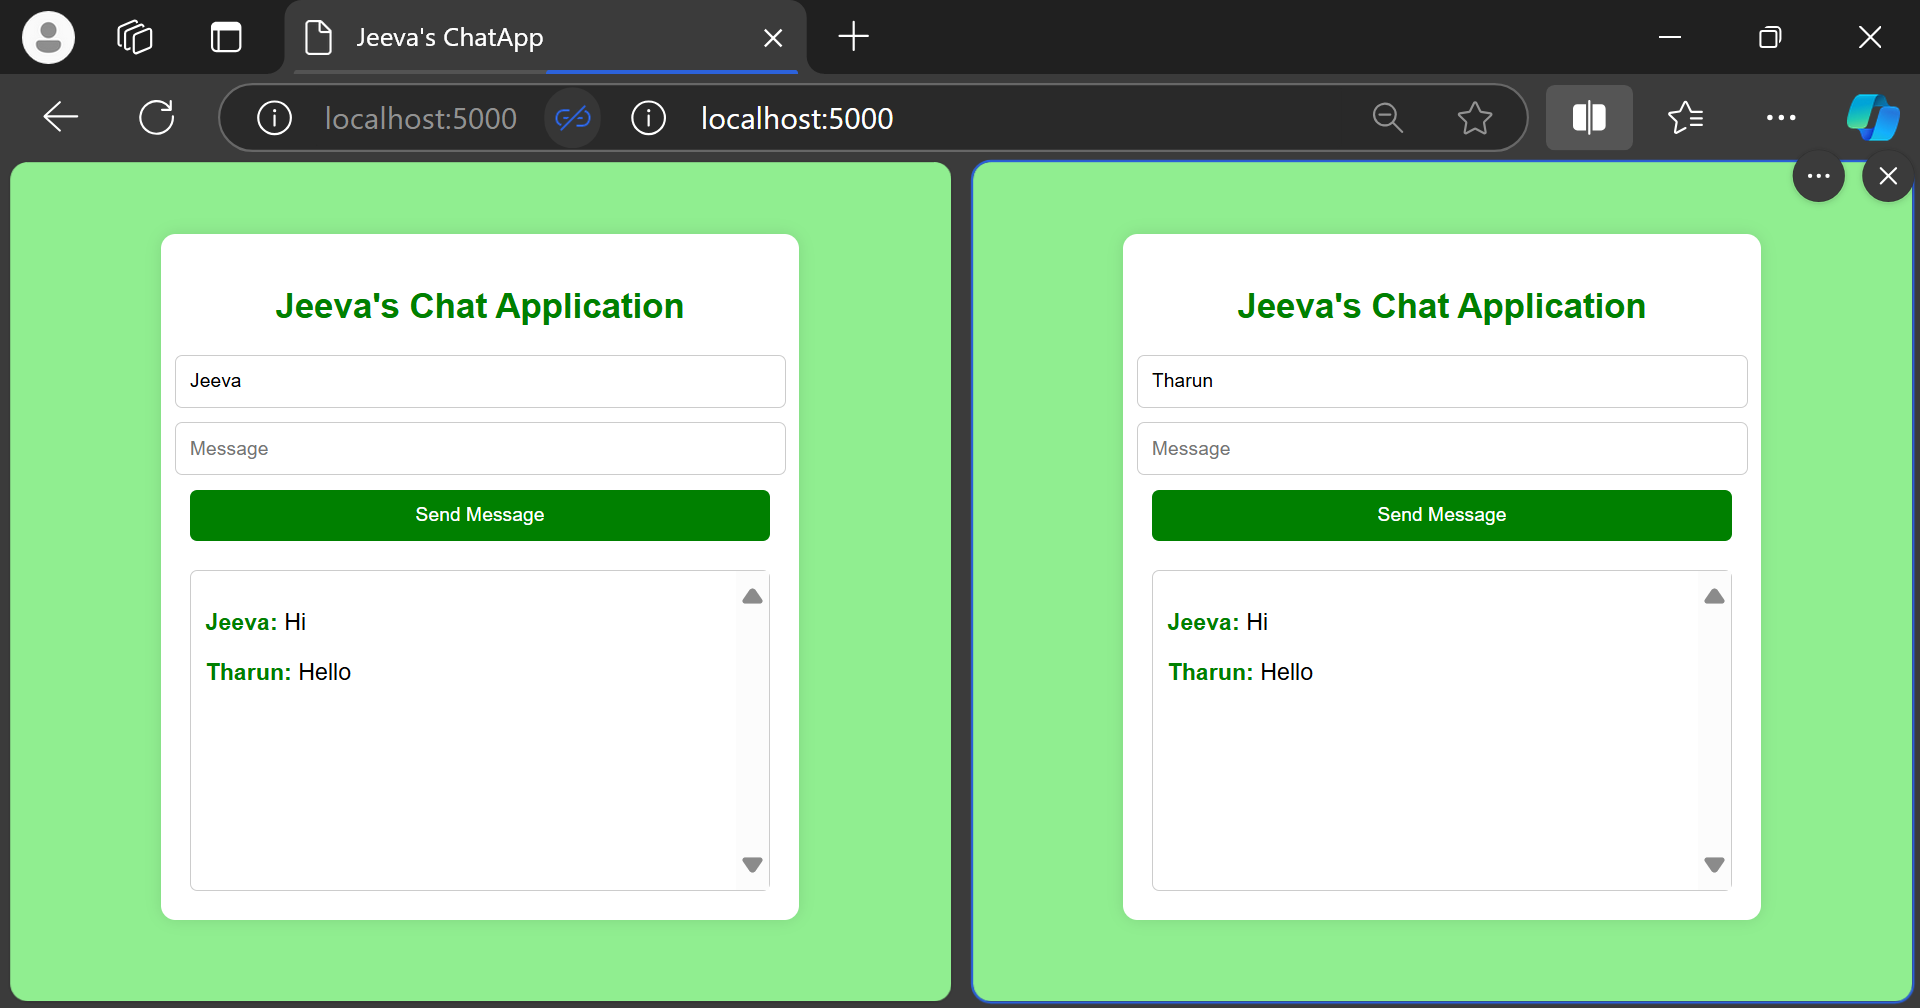Click the name field containing Jeeva
Screen dimensions: 1920x1008
pos(480,381)
